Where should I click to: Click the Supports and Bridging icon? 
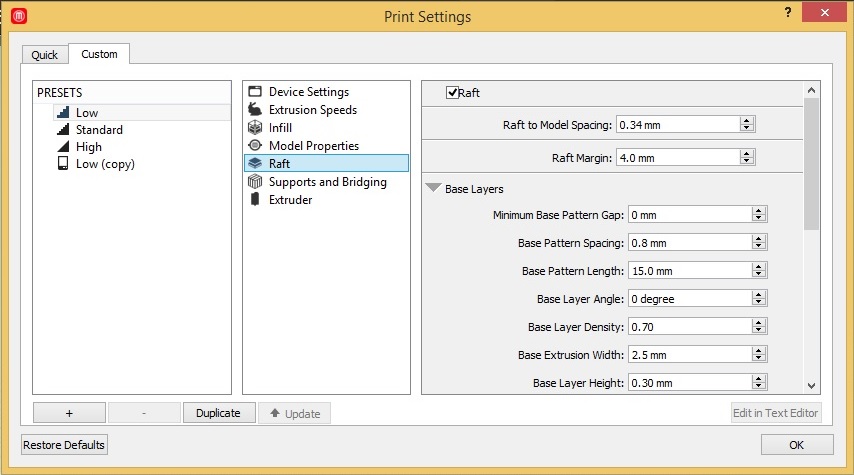point(255,182)
